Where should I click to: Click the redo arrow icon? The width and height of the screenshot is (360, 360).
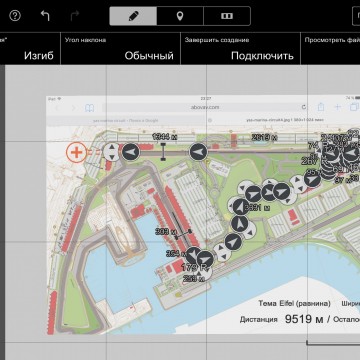point(75,16)
